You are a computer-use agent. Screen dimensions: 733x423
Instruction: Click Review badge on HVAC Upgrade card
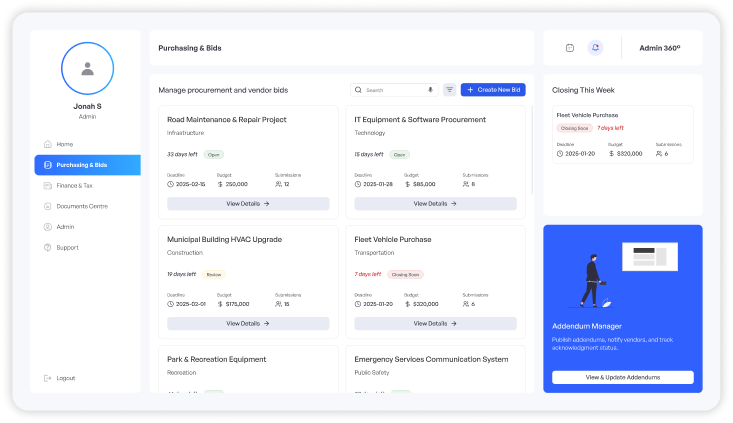click(x=214, y=274)
